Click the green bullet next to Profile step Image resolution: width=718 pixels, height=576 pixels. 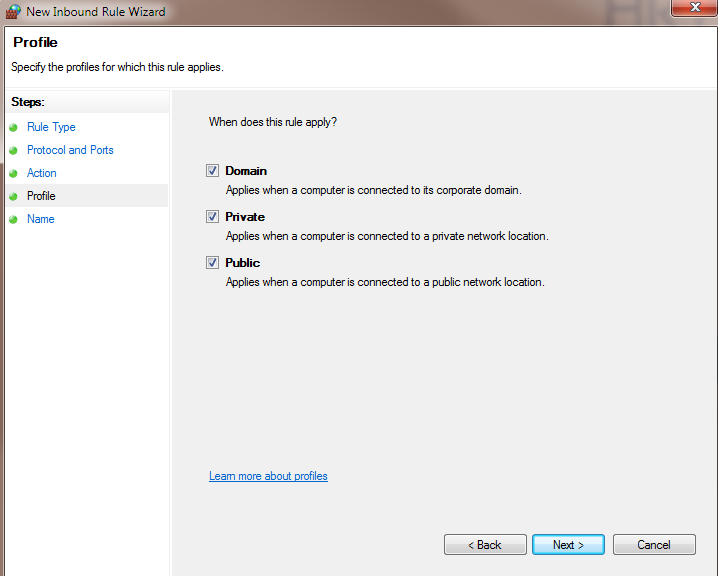coord(14,197)
